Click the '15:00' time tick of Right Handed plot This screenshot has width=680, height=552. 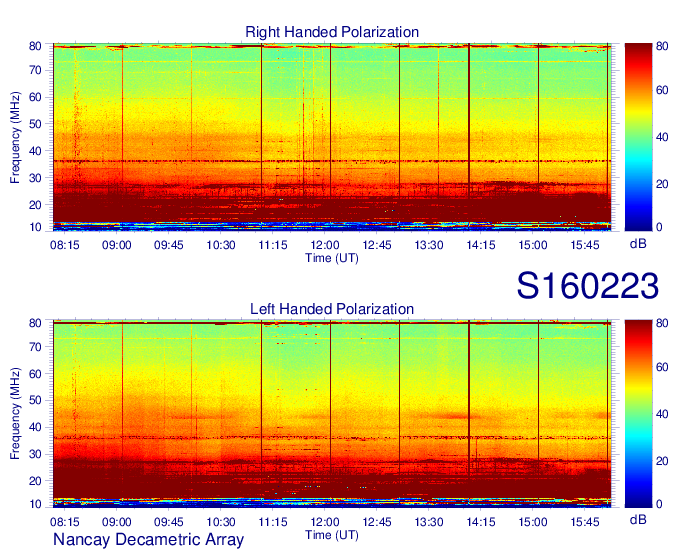pyautogui.click(x=533, y=245)
